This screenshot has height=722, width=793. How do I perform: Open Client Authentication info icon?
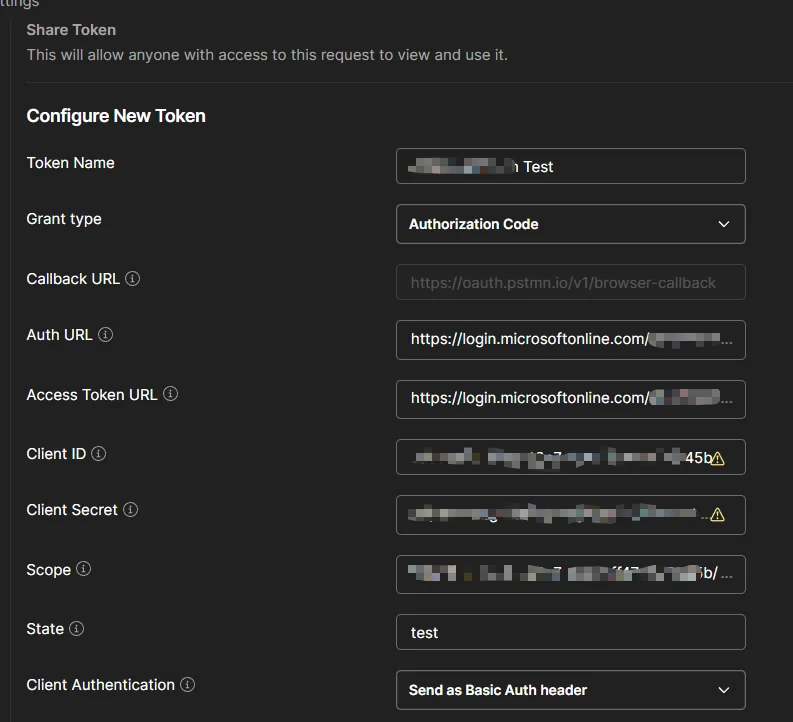pyautogui.click(x=188, y=685)
